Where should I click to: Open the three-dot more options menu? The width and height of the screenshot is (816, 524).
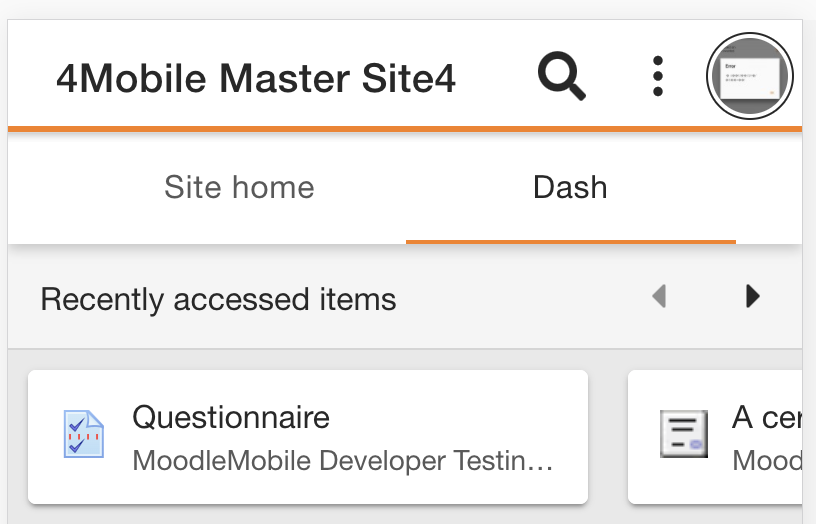(657, 76)
